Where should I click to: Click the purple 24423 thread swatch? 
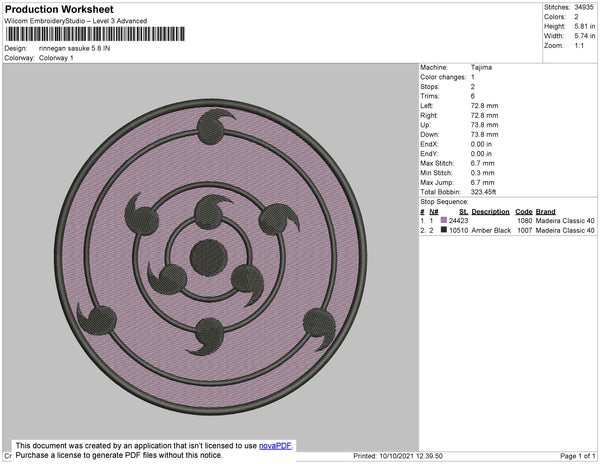[444, 220]
